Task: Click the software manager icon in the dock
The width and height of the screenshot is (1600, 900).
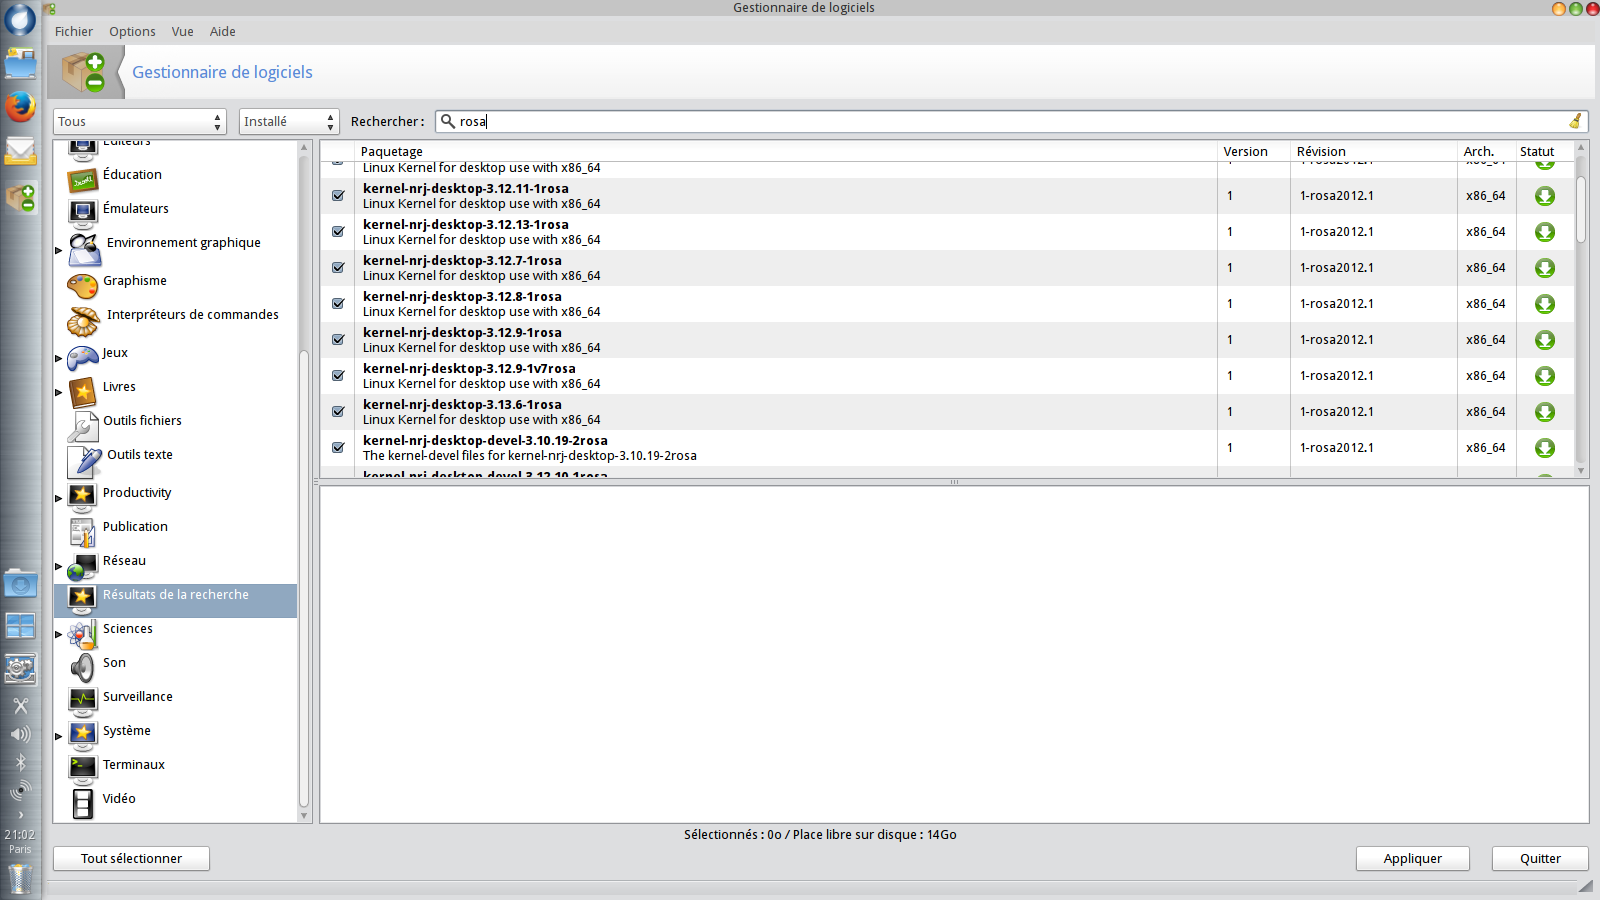Action: [20, 197]
